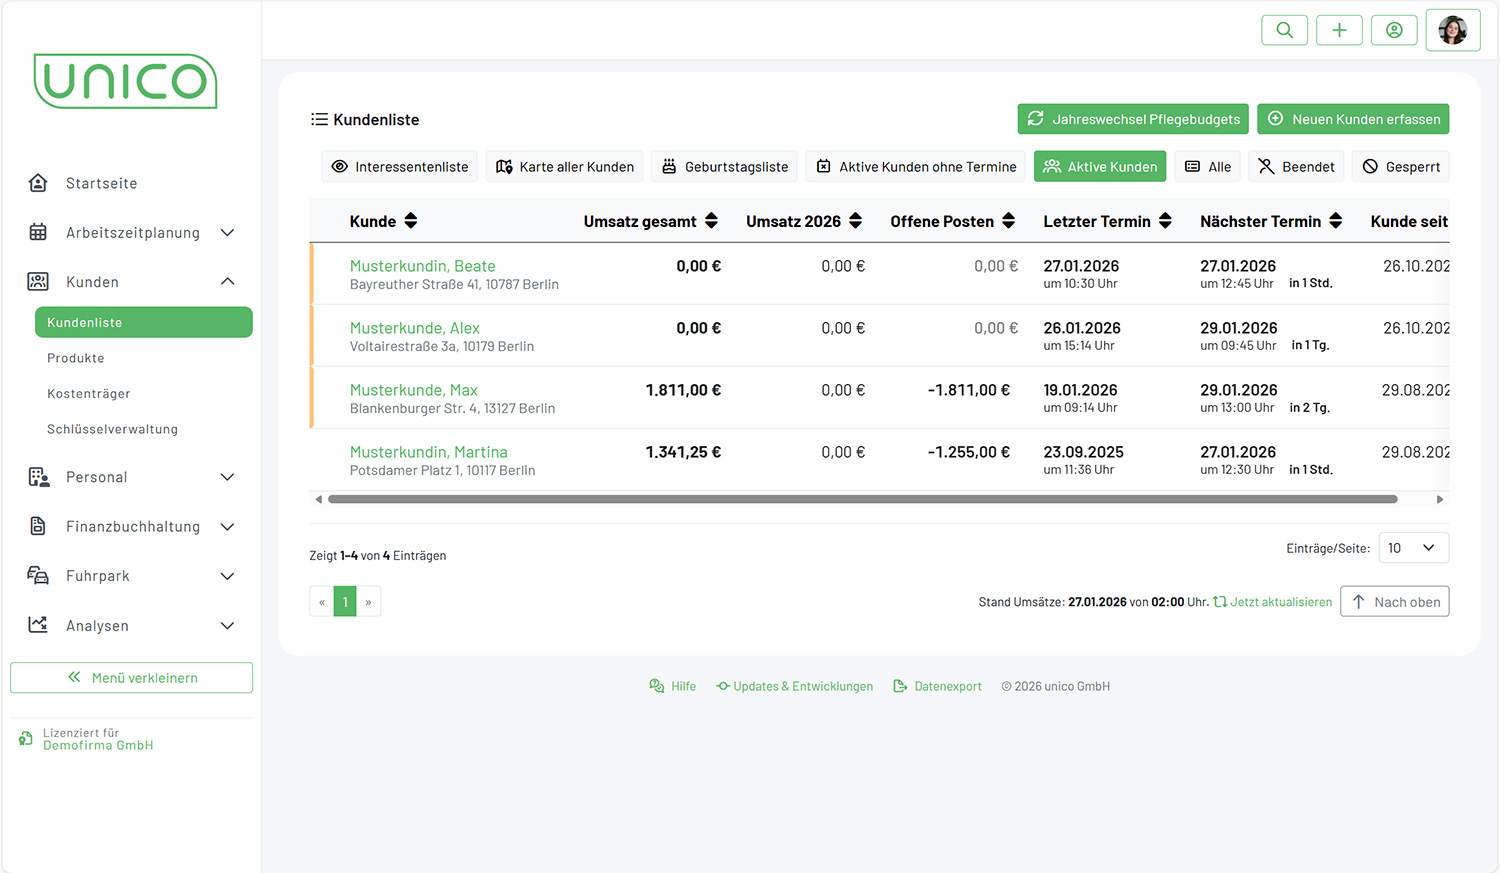Go to Startseite in the sidebar
This screenshot has width=1500, height=873.
click(101, 183)
